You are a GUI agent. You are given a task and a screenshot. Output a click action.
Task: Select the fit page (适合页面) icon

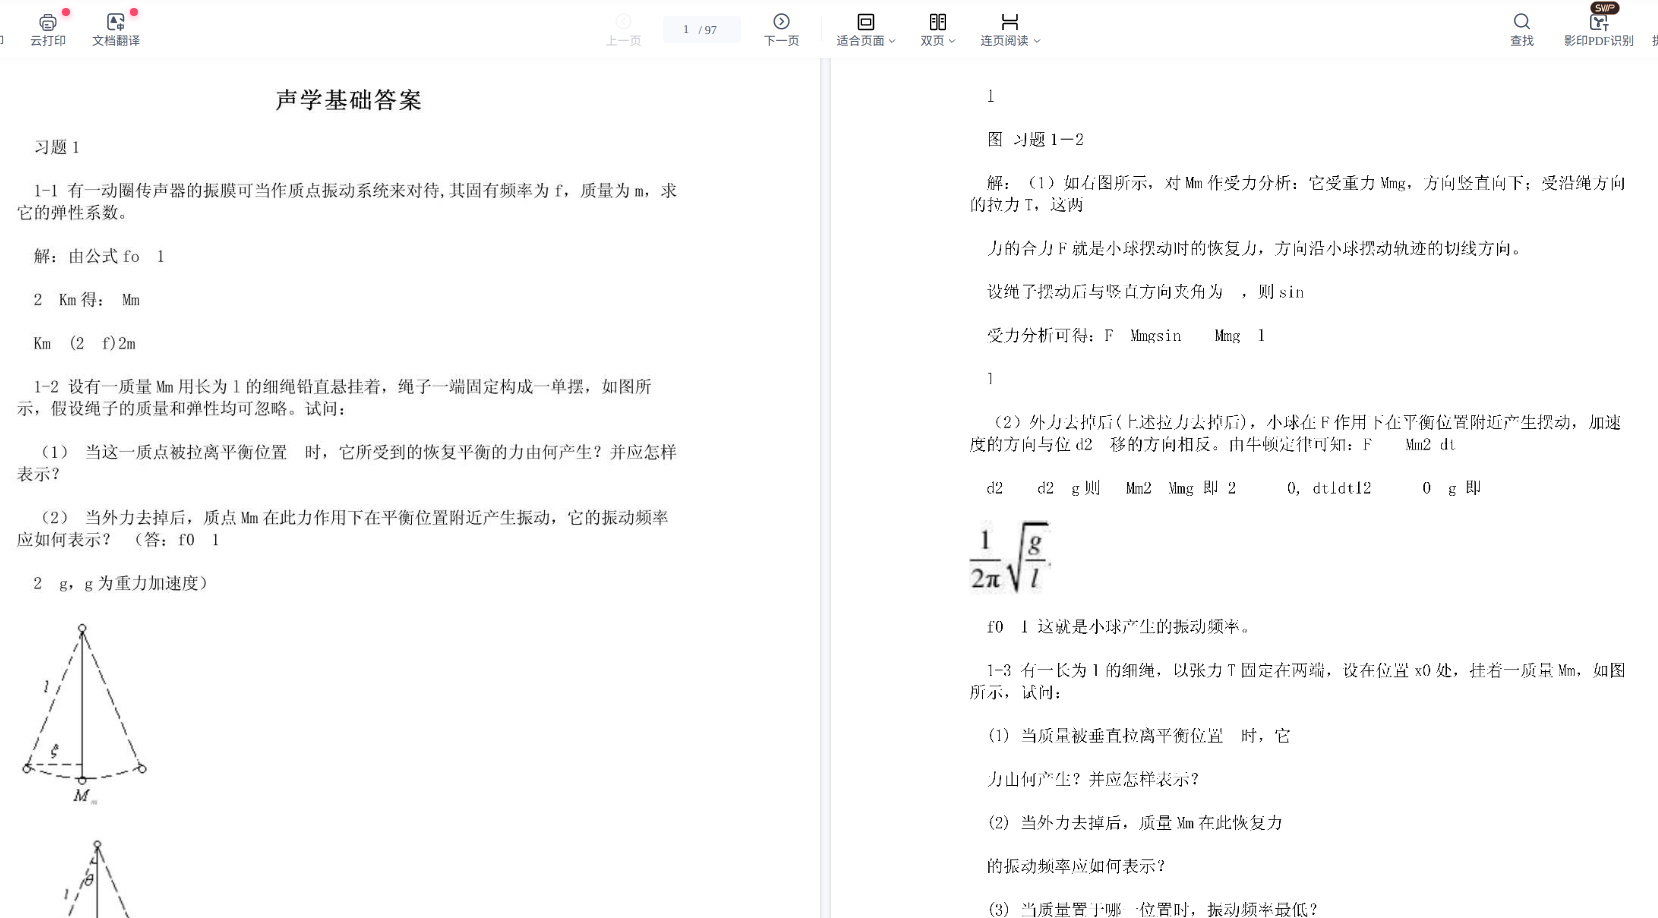coord(866,22)
